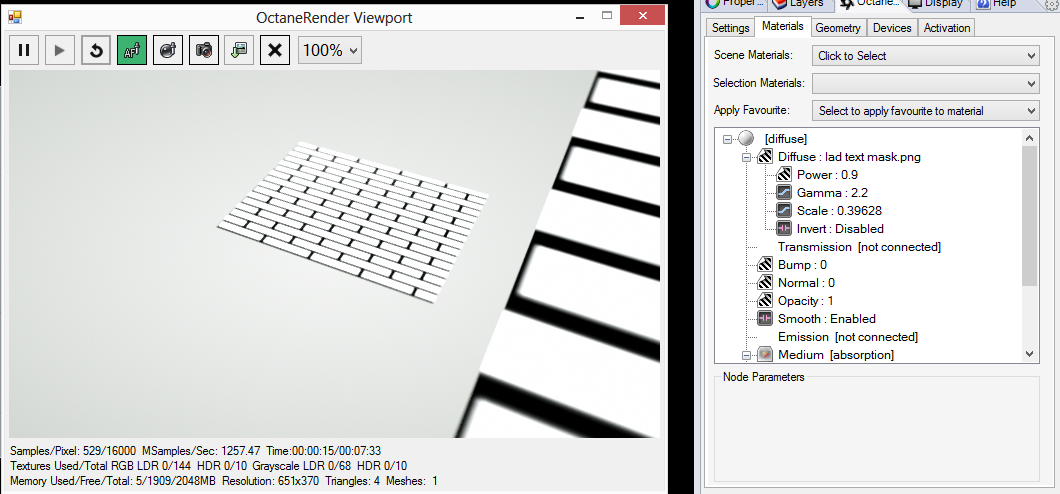Select the [diffuse] material sphere icon

[746, 139]
